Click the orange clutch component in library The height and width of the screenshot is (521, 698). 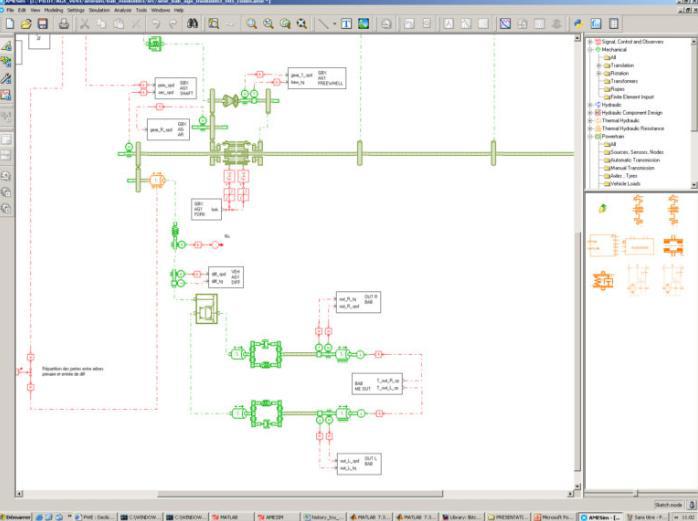[673, 245]
